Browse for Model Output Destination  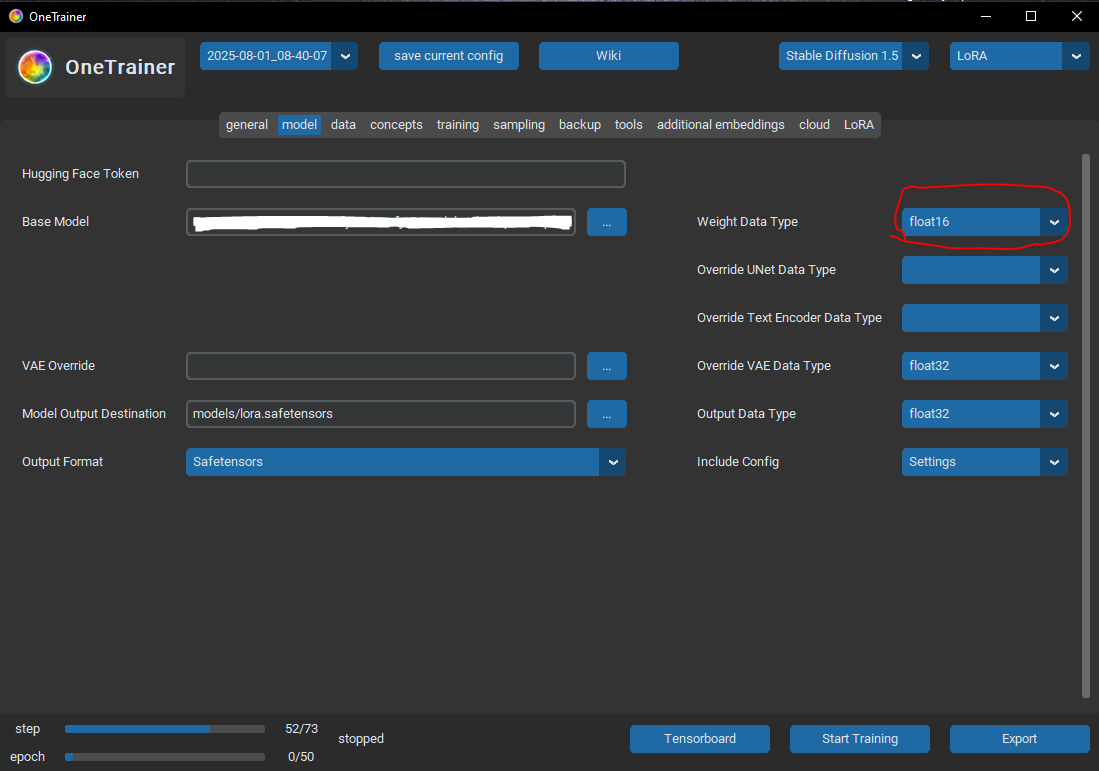[606, 414]
